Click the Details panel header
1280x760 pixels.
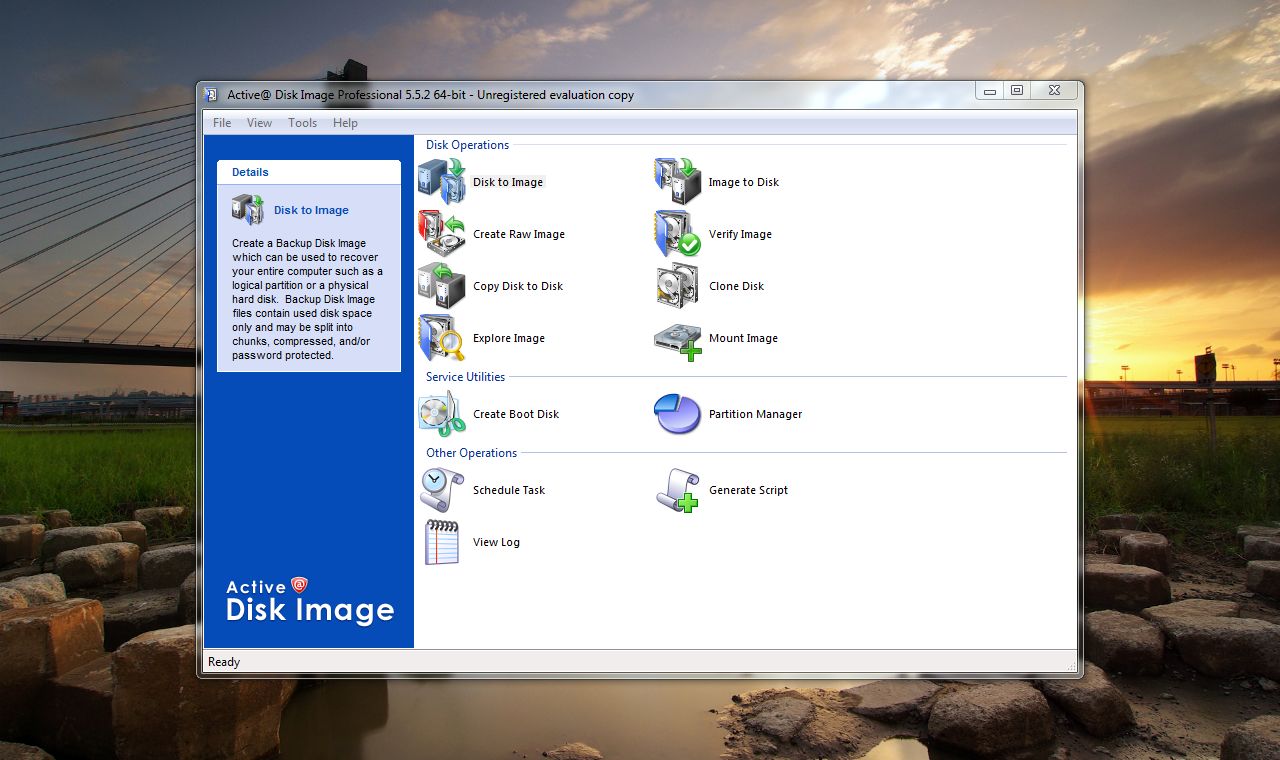[x=309, y=172]
